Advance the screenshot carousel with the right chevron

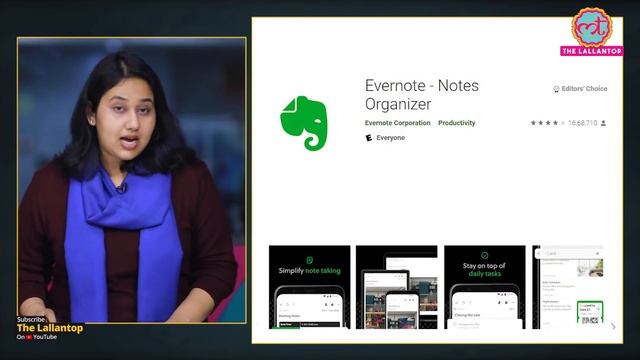(613, 326)
